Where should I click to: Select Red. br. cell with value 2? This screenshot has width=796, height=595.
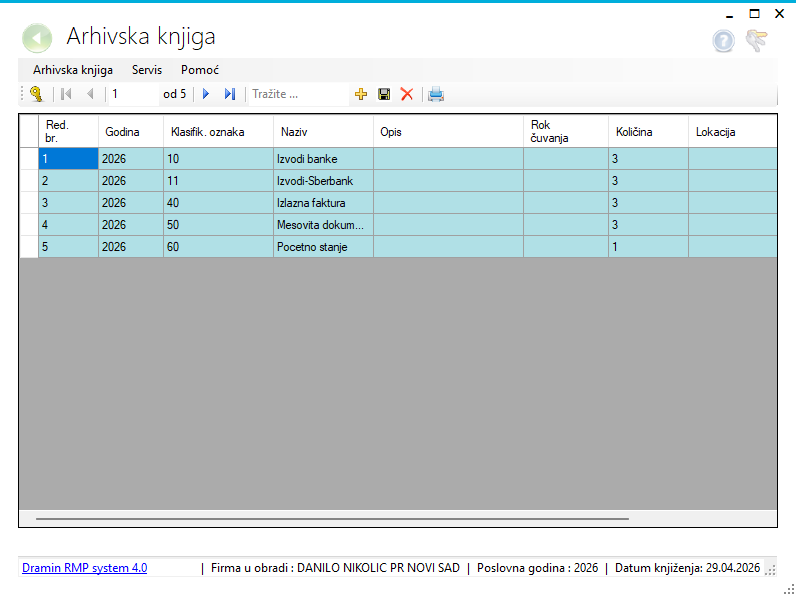coord(69,181)
